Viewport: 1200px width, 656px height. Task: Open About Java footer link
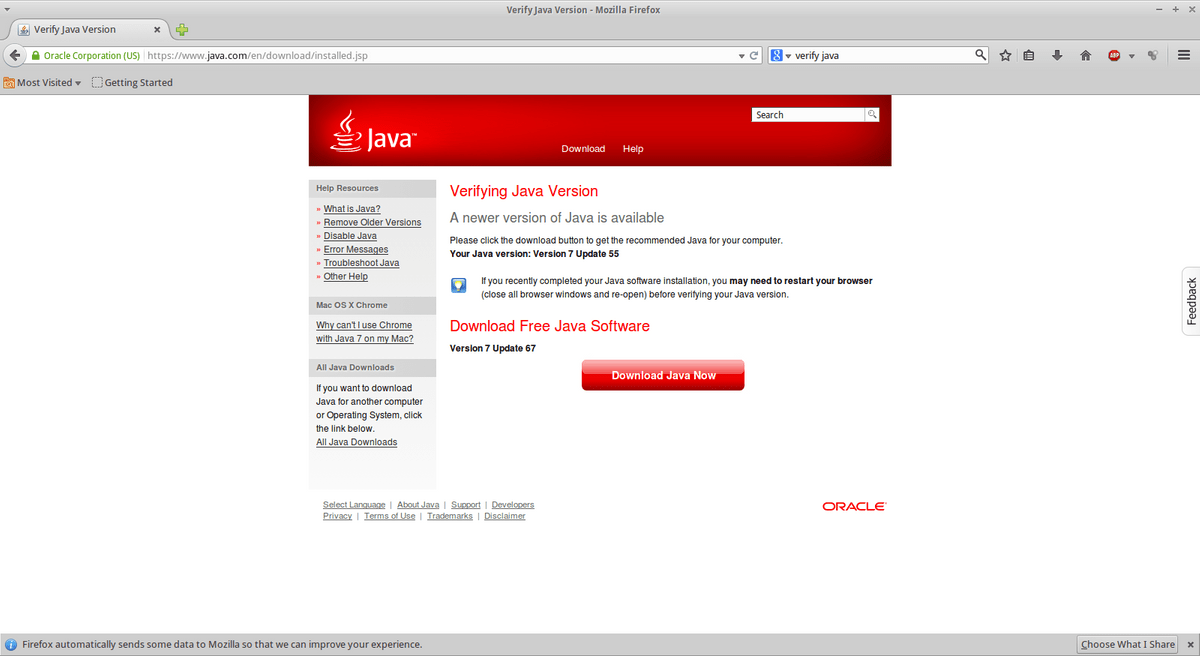(x=418, y=505)
